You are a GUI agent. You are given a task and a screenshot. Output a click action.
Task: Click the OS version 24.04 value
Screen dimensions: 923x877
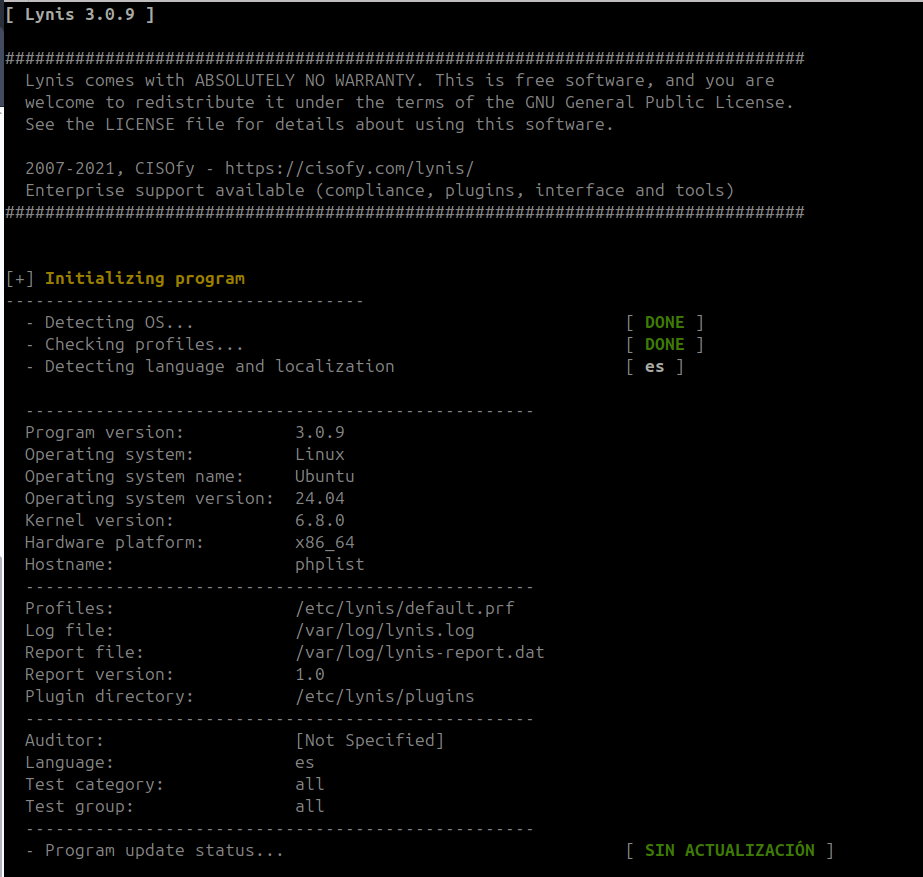(x=319, y=499)
